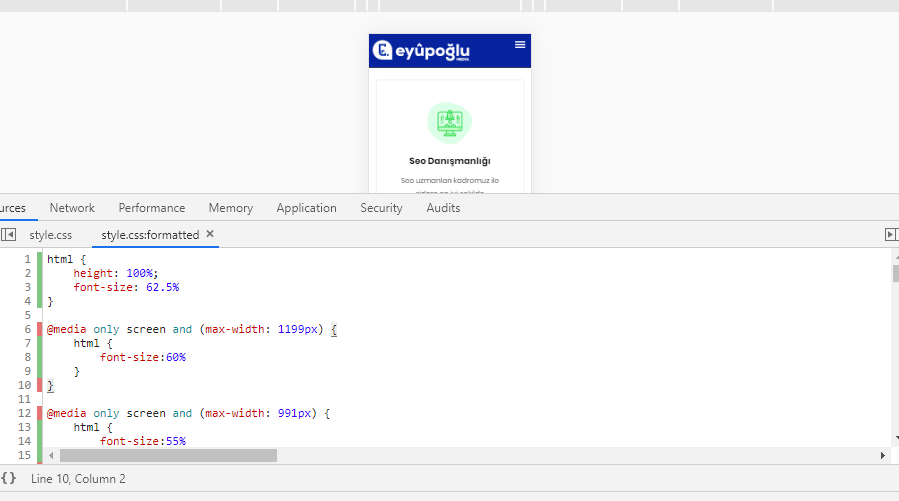Viewport: 899px width, 501px height.
Task: Go to the Security tab
Action: click(x=381, y=208)
